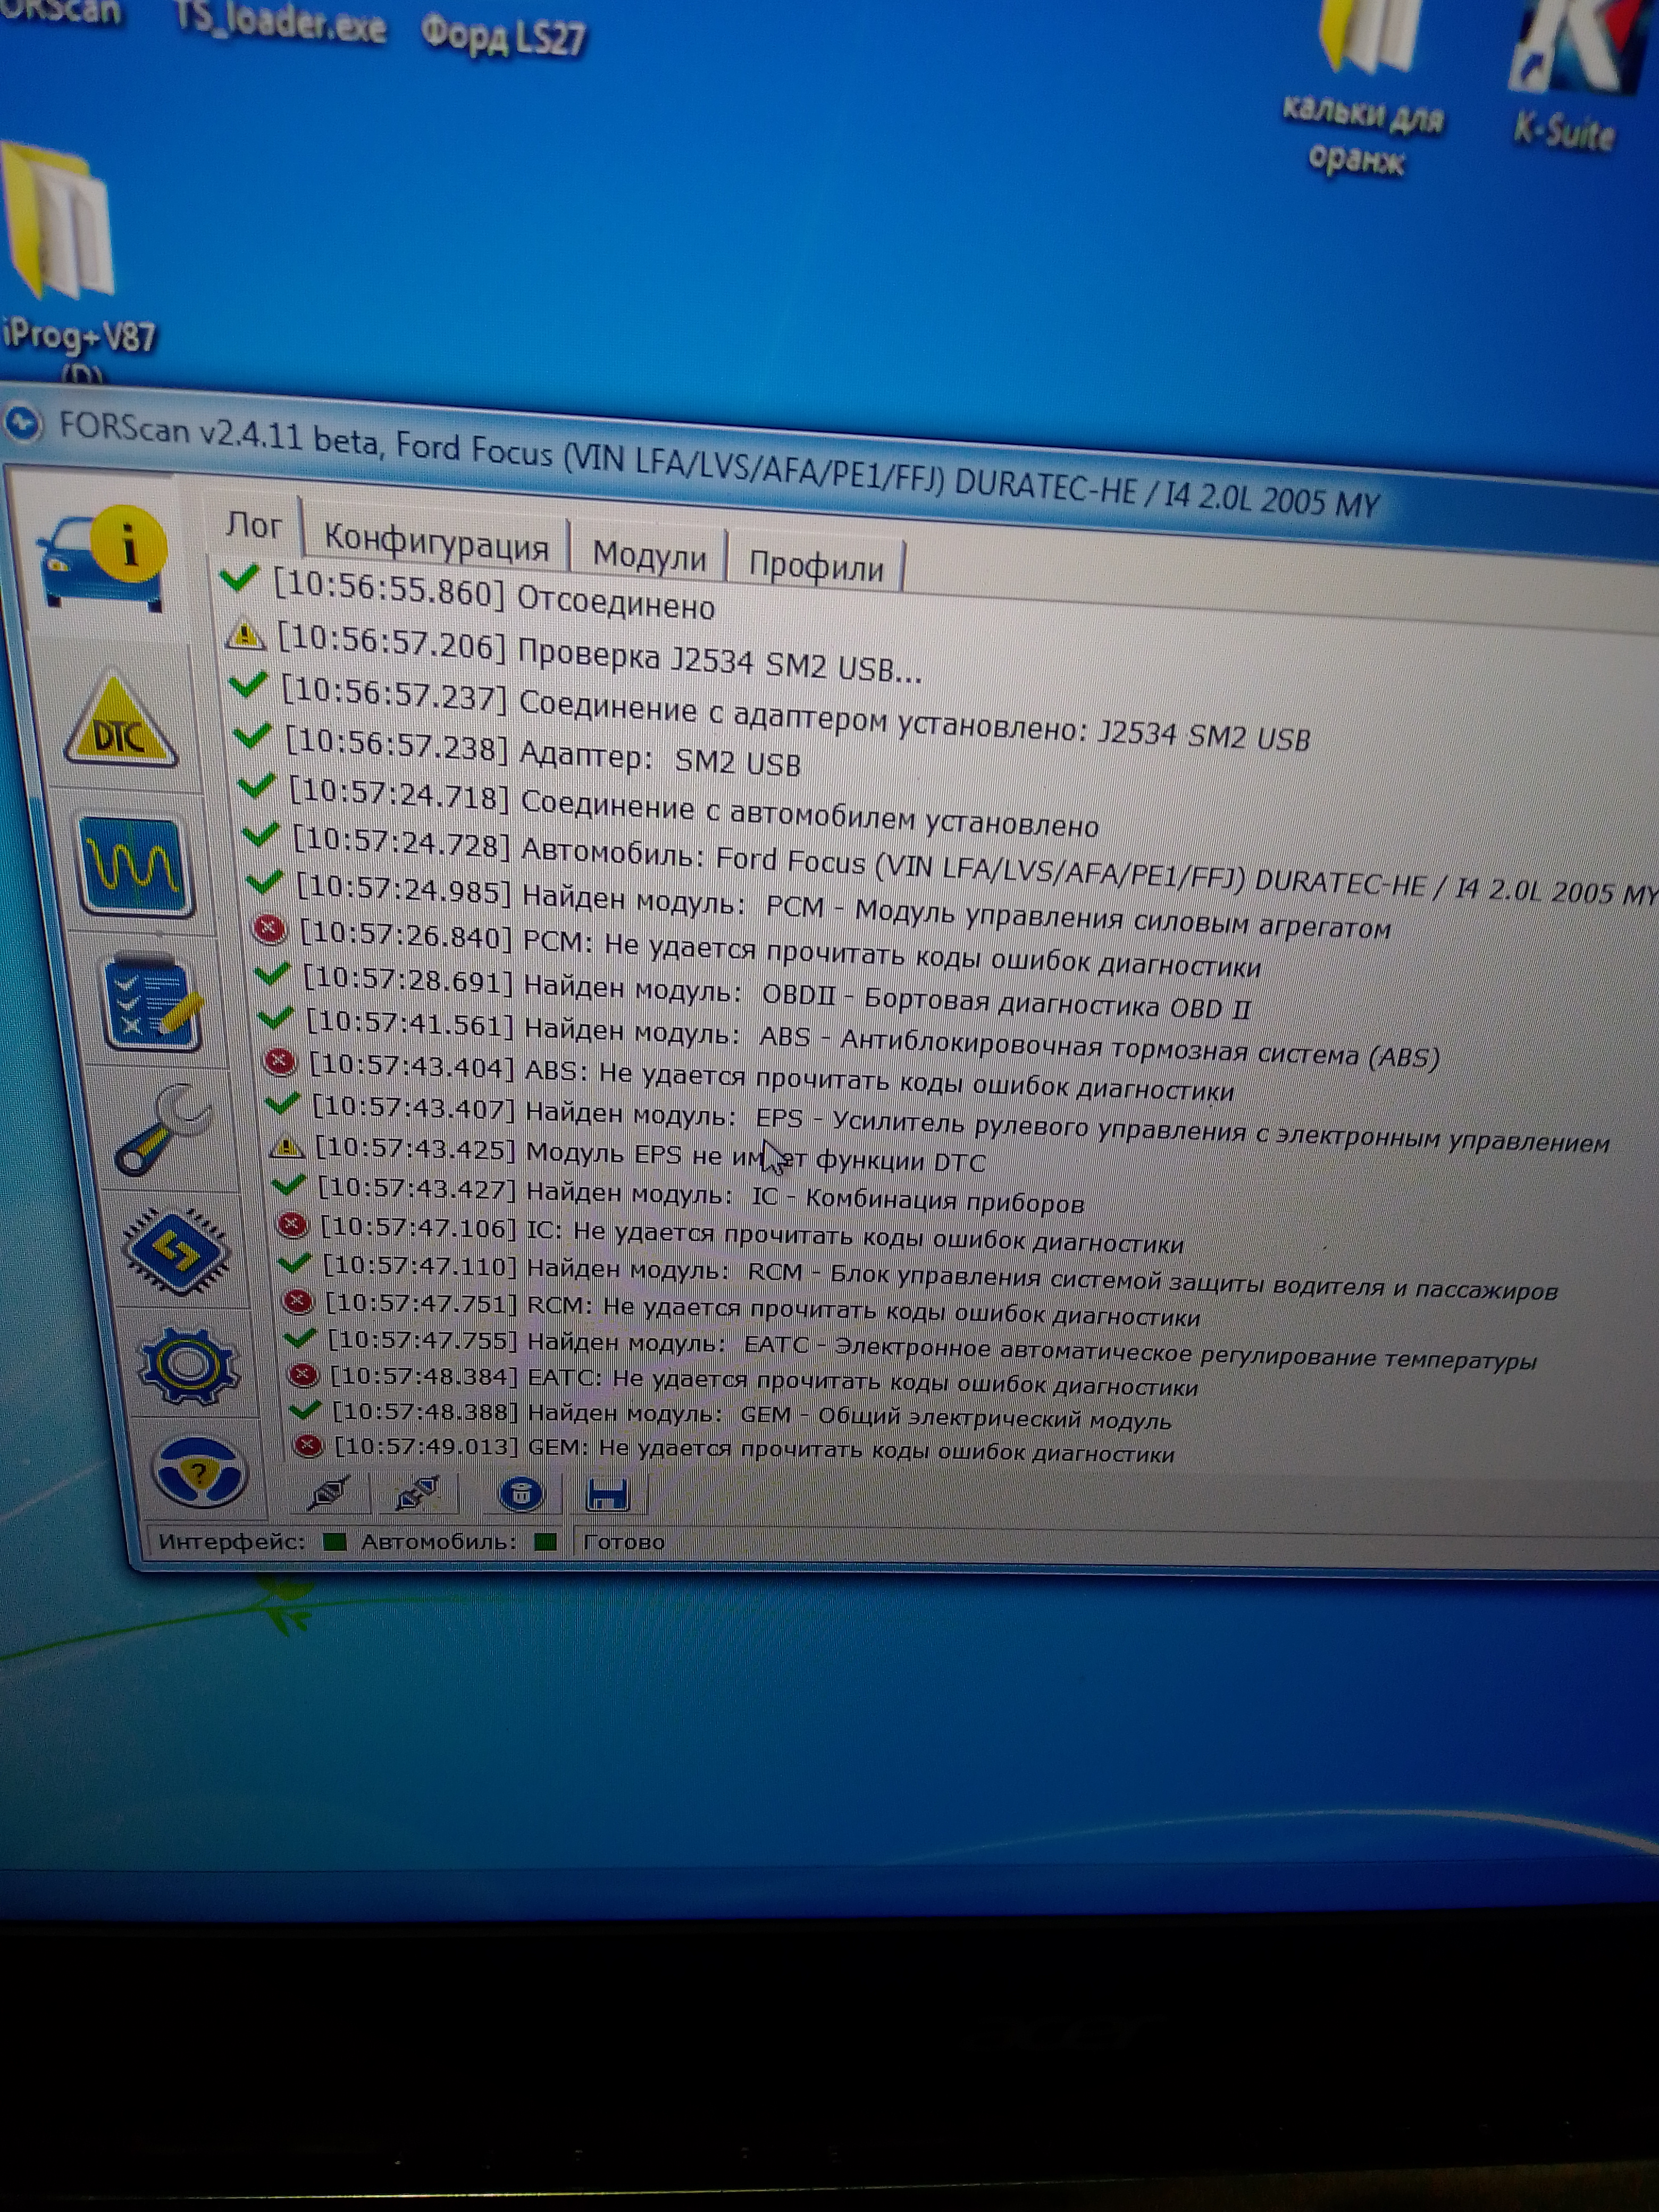Viewport: 1659px width, 2212px height.
Task: Click the connect to vehicle plug button
Action: [328, 1494]
